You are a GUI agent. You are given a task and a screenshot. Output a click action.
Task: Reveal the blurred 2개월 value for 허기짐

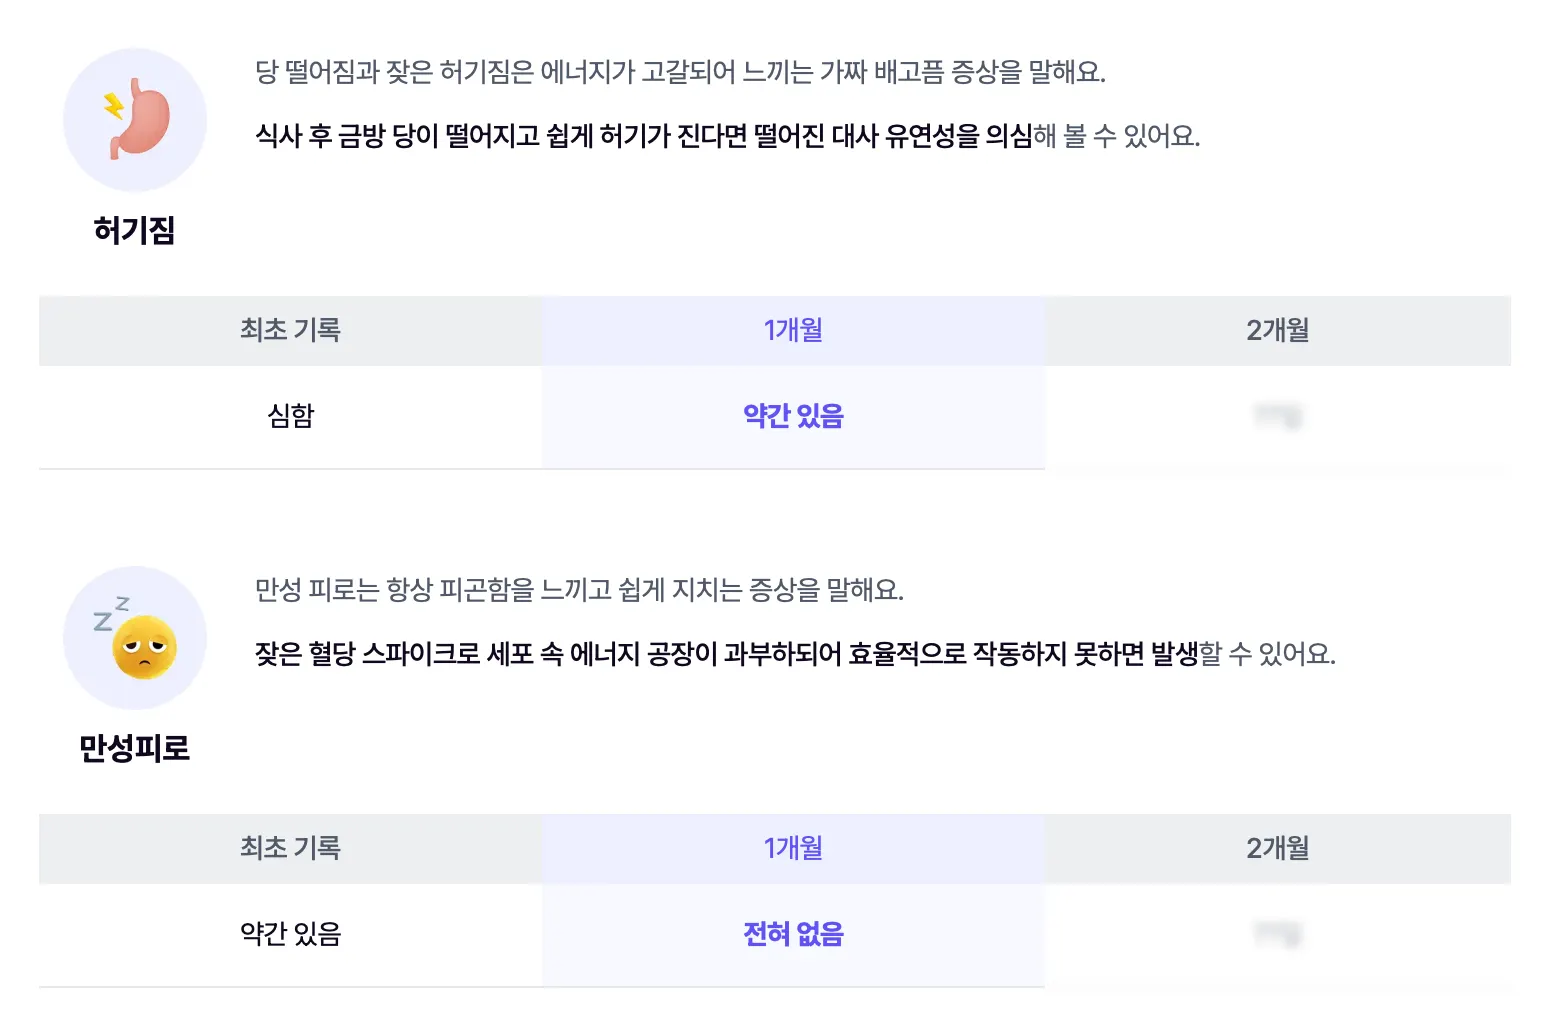[1277, 416]
